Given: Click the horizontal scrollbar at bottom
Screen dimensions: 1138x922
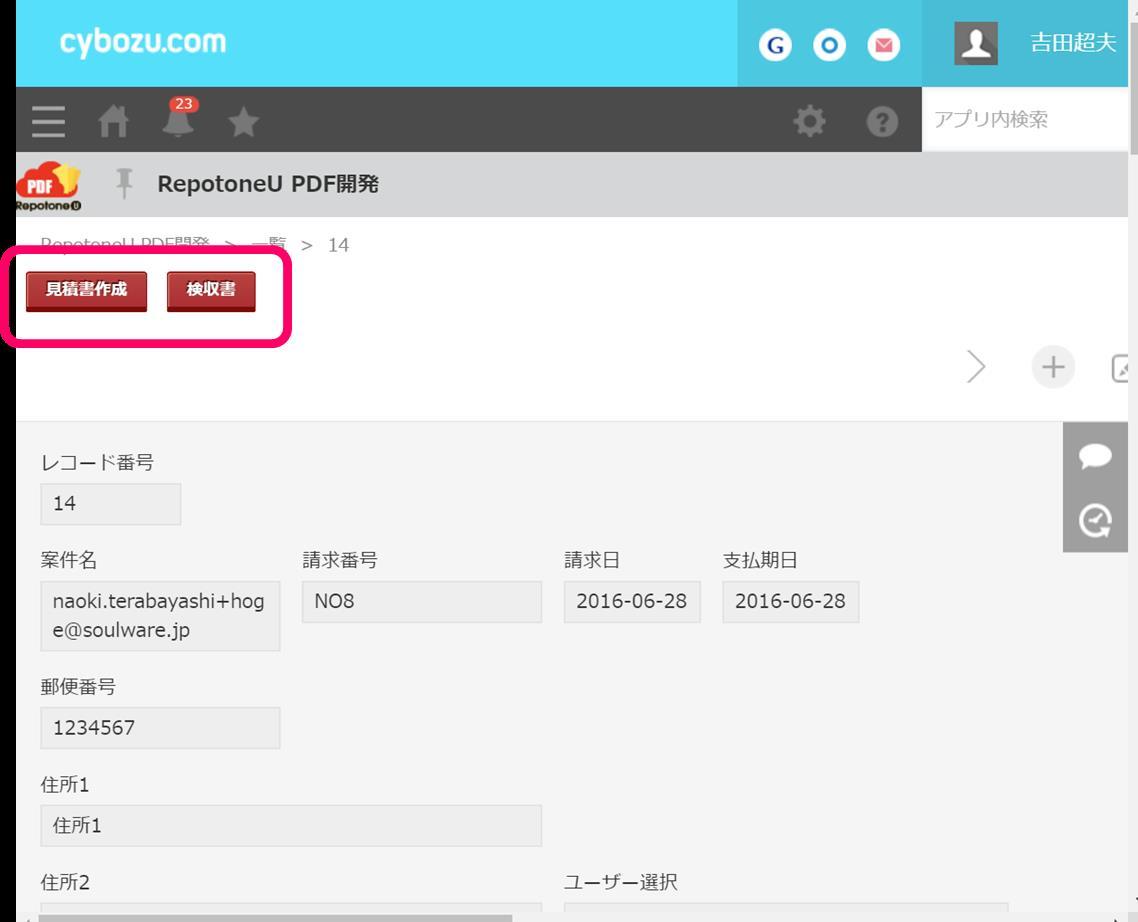Looking at the screenshot, I should pos(275,916).
